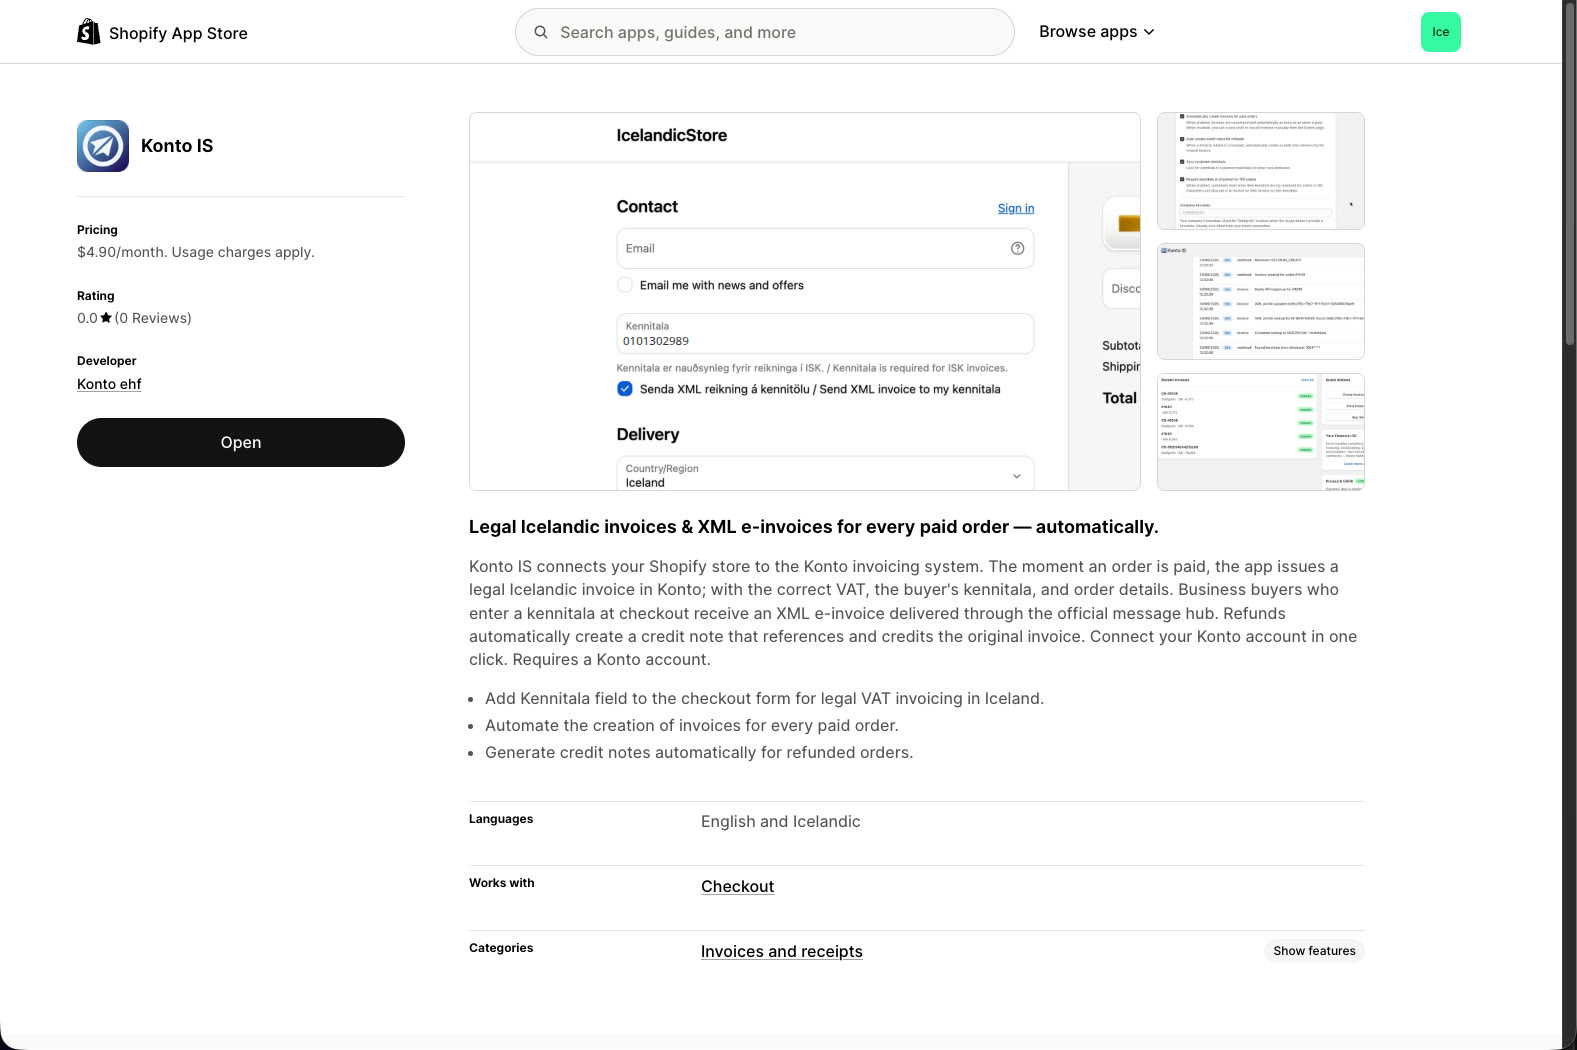Click the 'Legal Icelandic invoices & XML e-invoices' heading
Viewport: 1577px width, 1050px height.
(x=814, y=527)
